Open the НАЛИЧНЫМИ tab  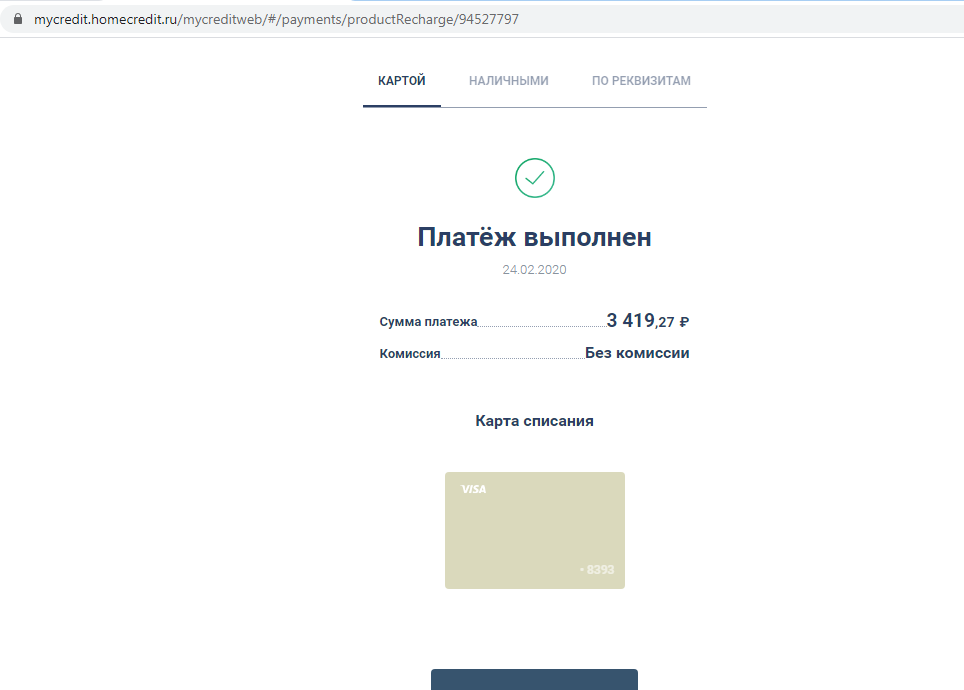(x=508, y=81)
